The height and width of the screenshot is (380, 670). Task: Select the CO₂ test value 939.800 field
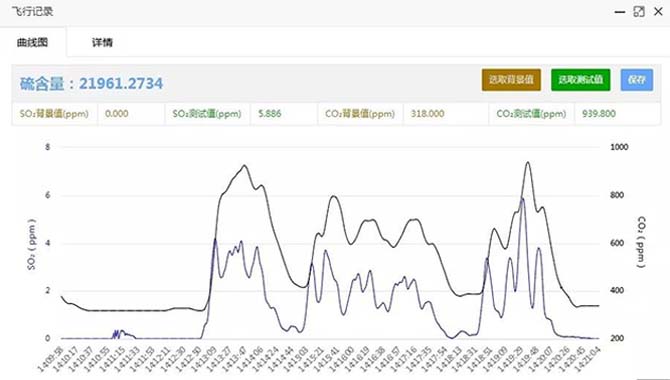pos(617,114)
